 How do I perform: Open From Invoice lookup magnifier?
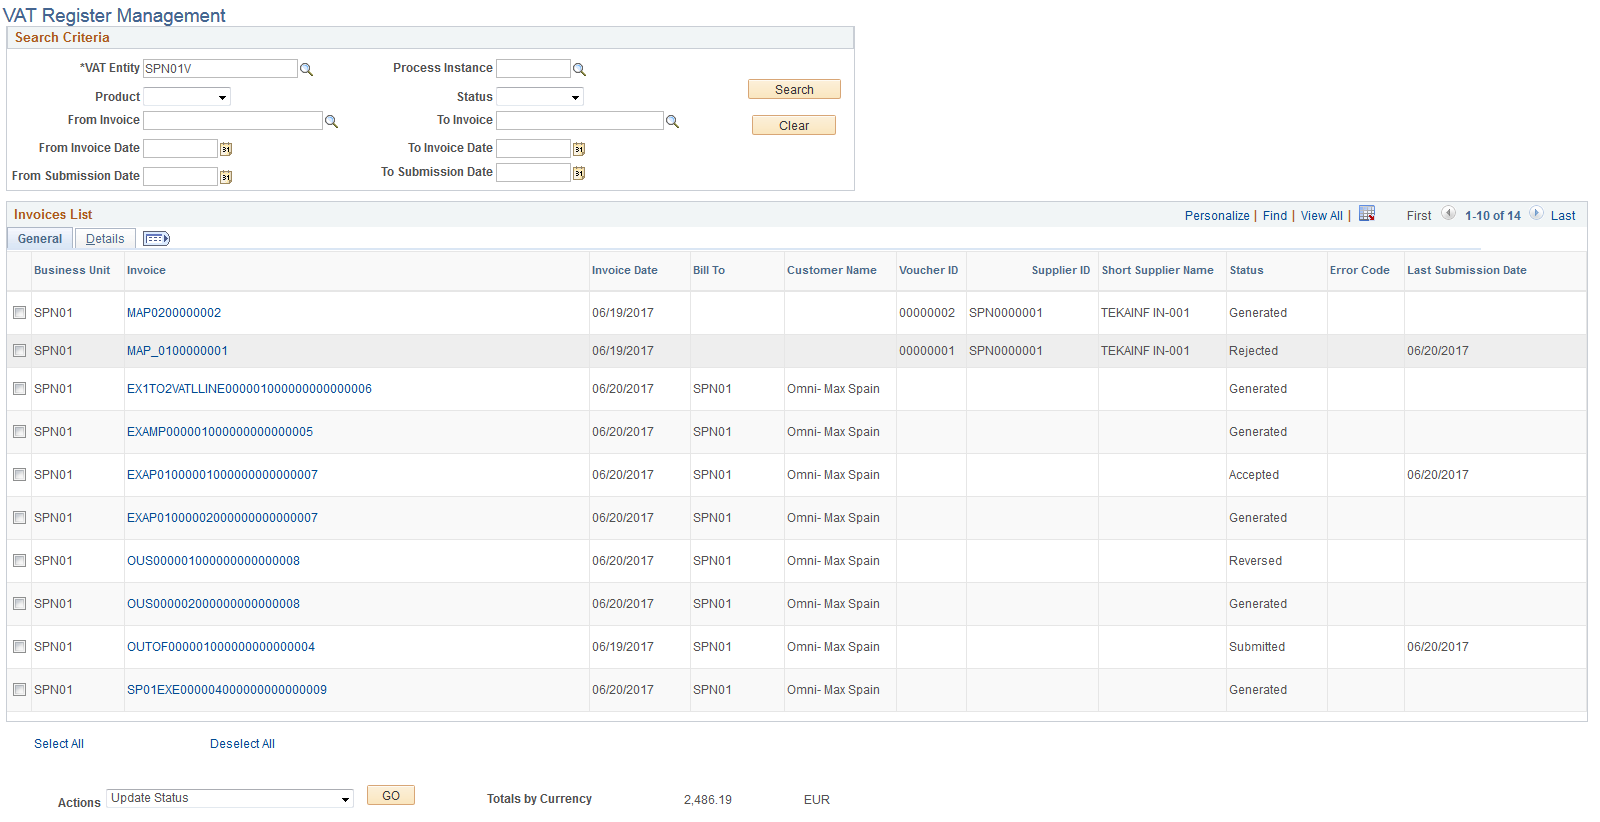click(x=331, y=121)
